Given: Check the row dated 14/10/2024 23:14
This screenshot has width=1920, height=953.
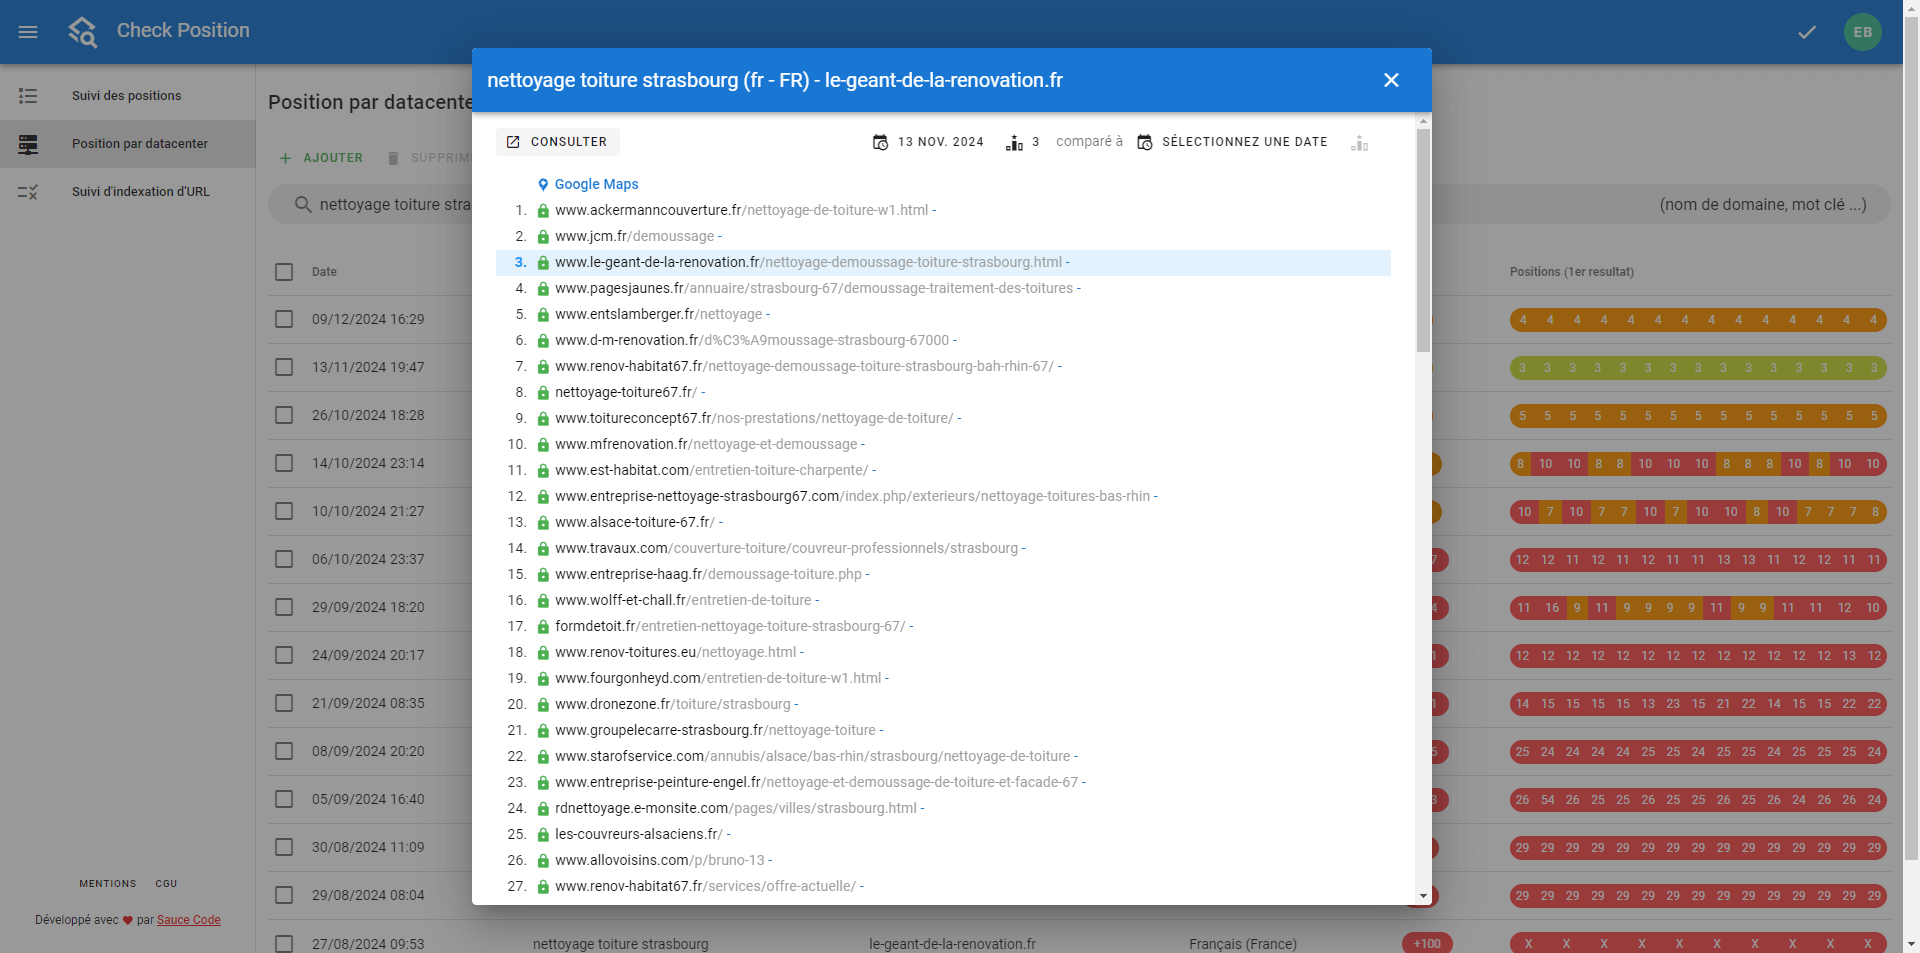Looking at the screenshot, I should coord(284,463).
